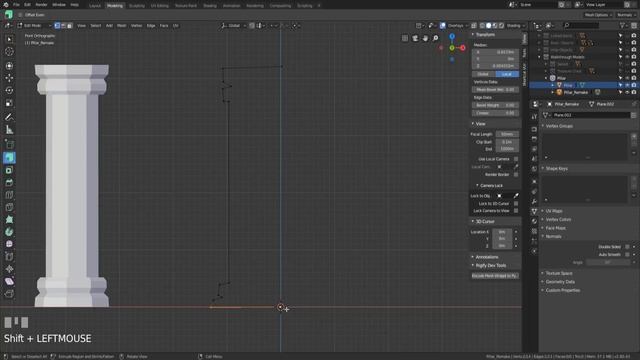The width and height of the screenshot is (640, 360).
Task: Select the 3D Cursor tool
Action: pos(9,52)
